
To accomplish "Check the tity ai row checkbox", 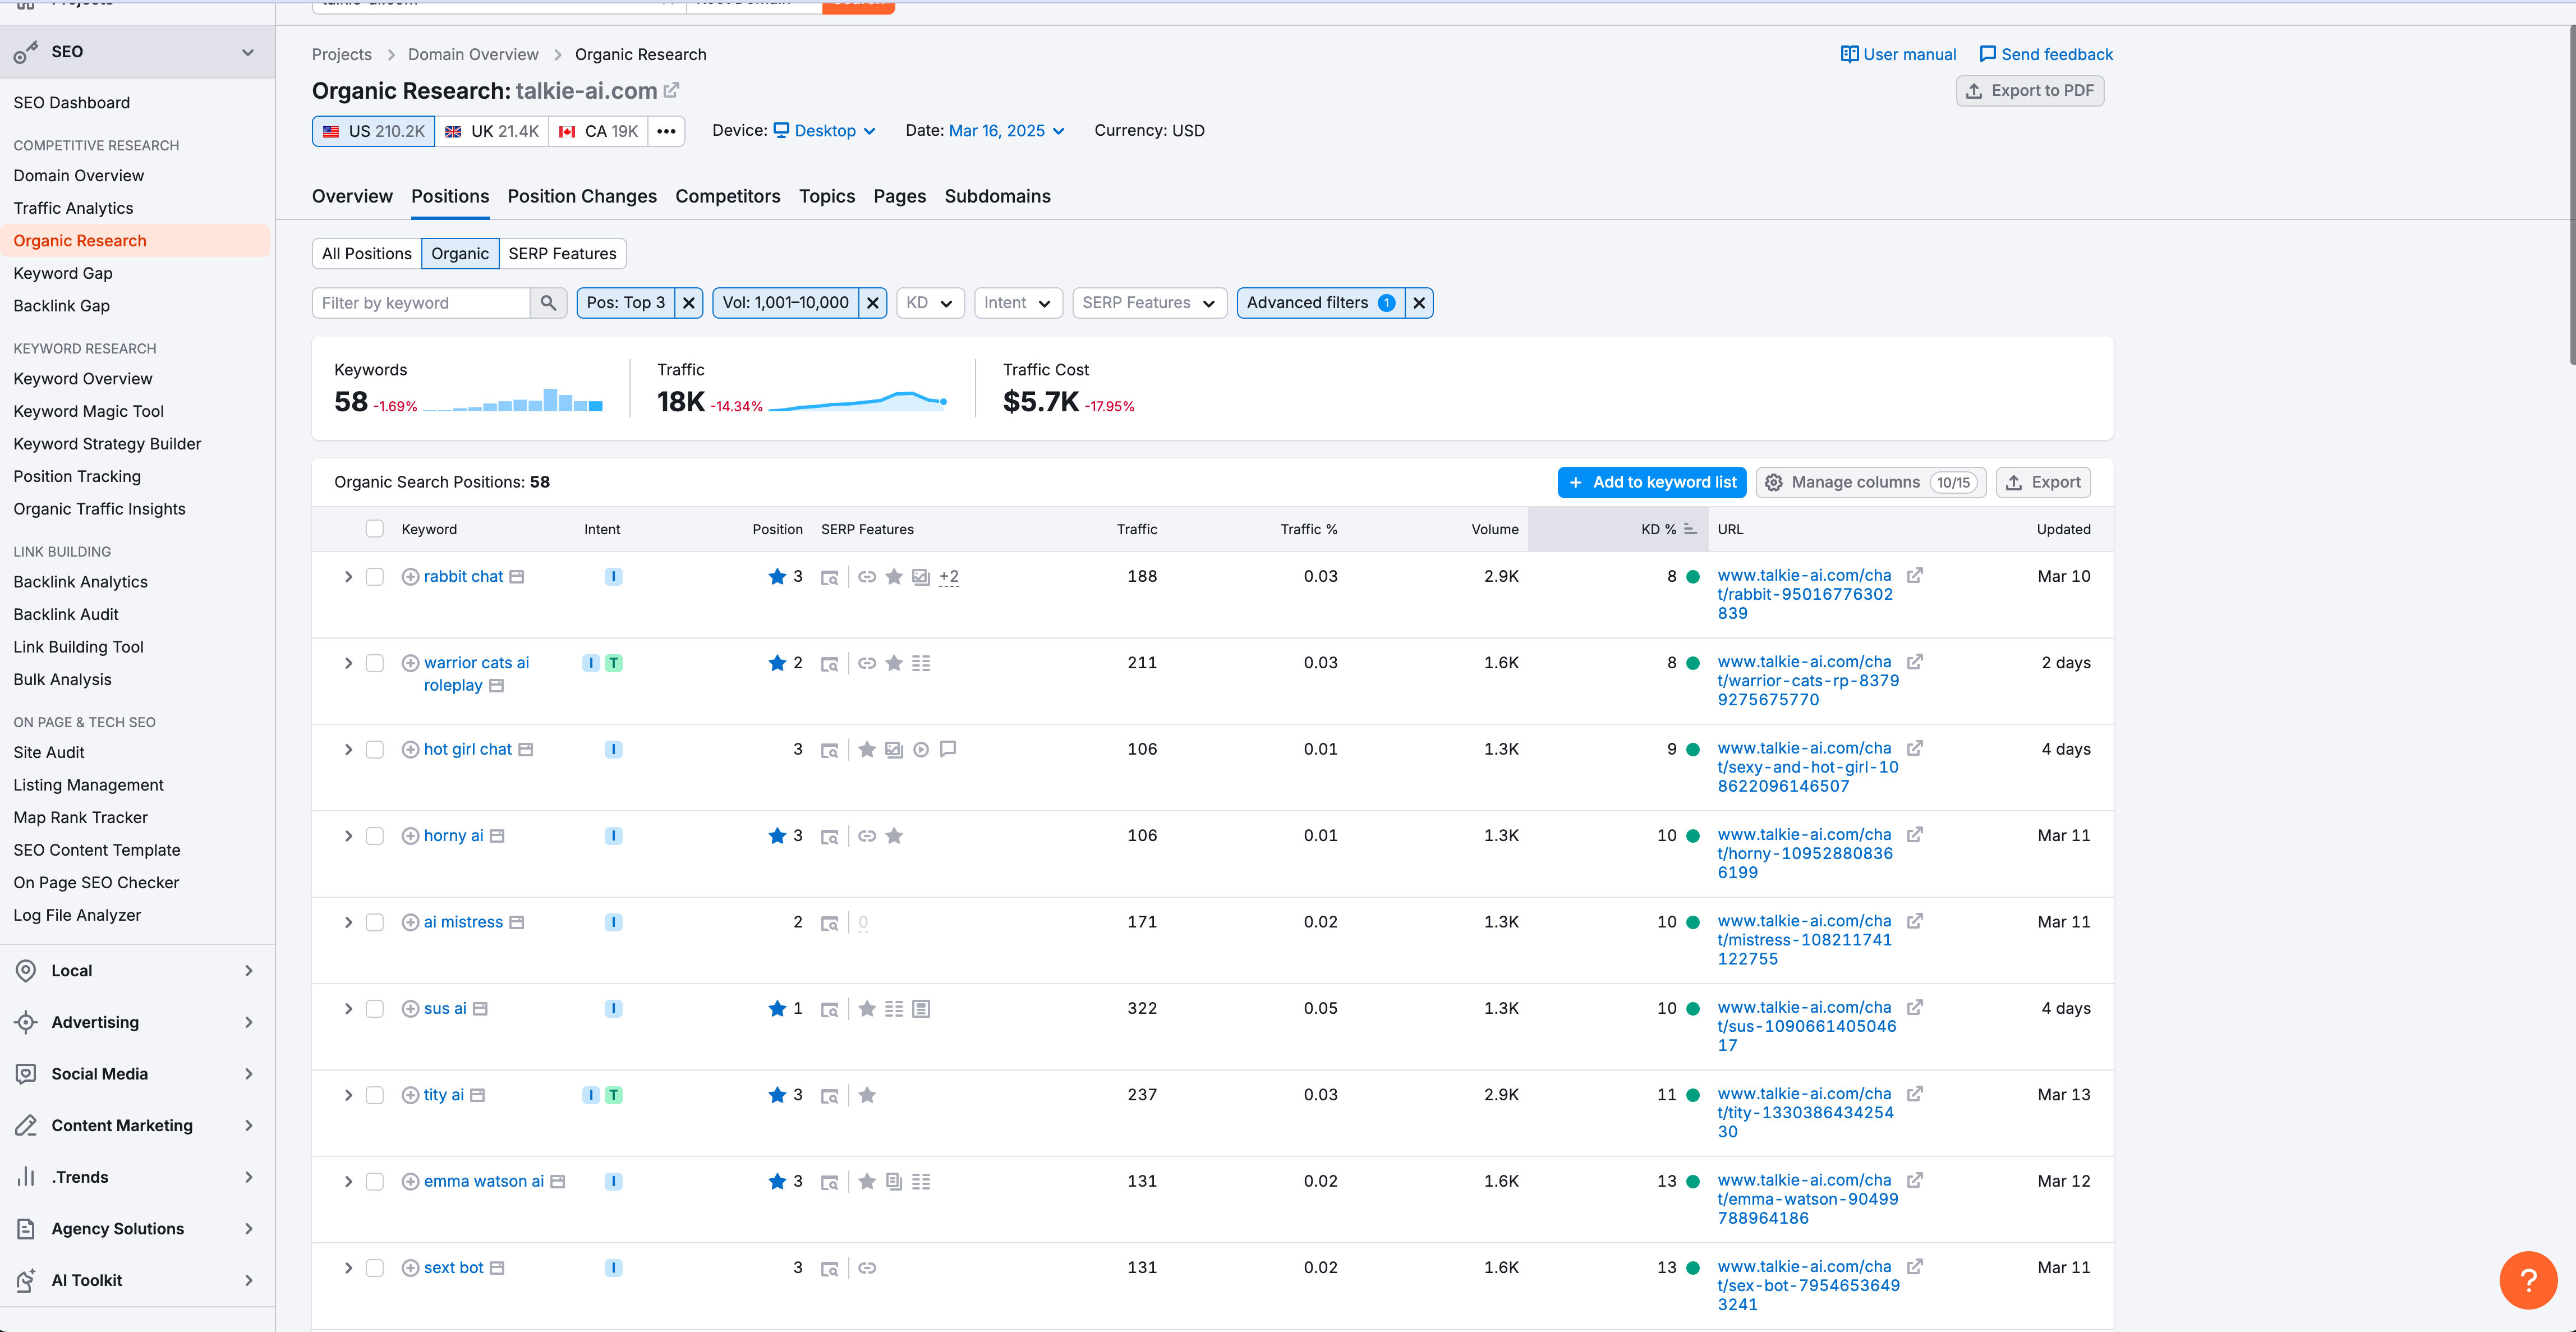I will [x=375, y=1095].
